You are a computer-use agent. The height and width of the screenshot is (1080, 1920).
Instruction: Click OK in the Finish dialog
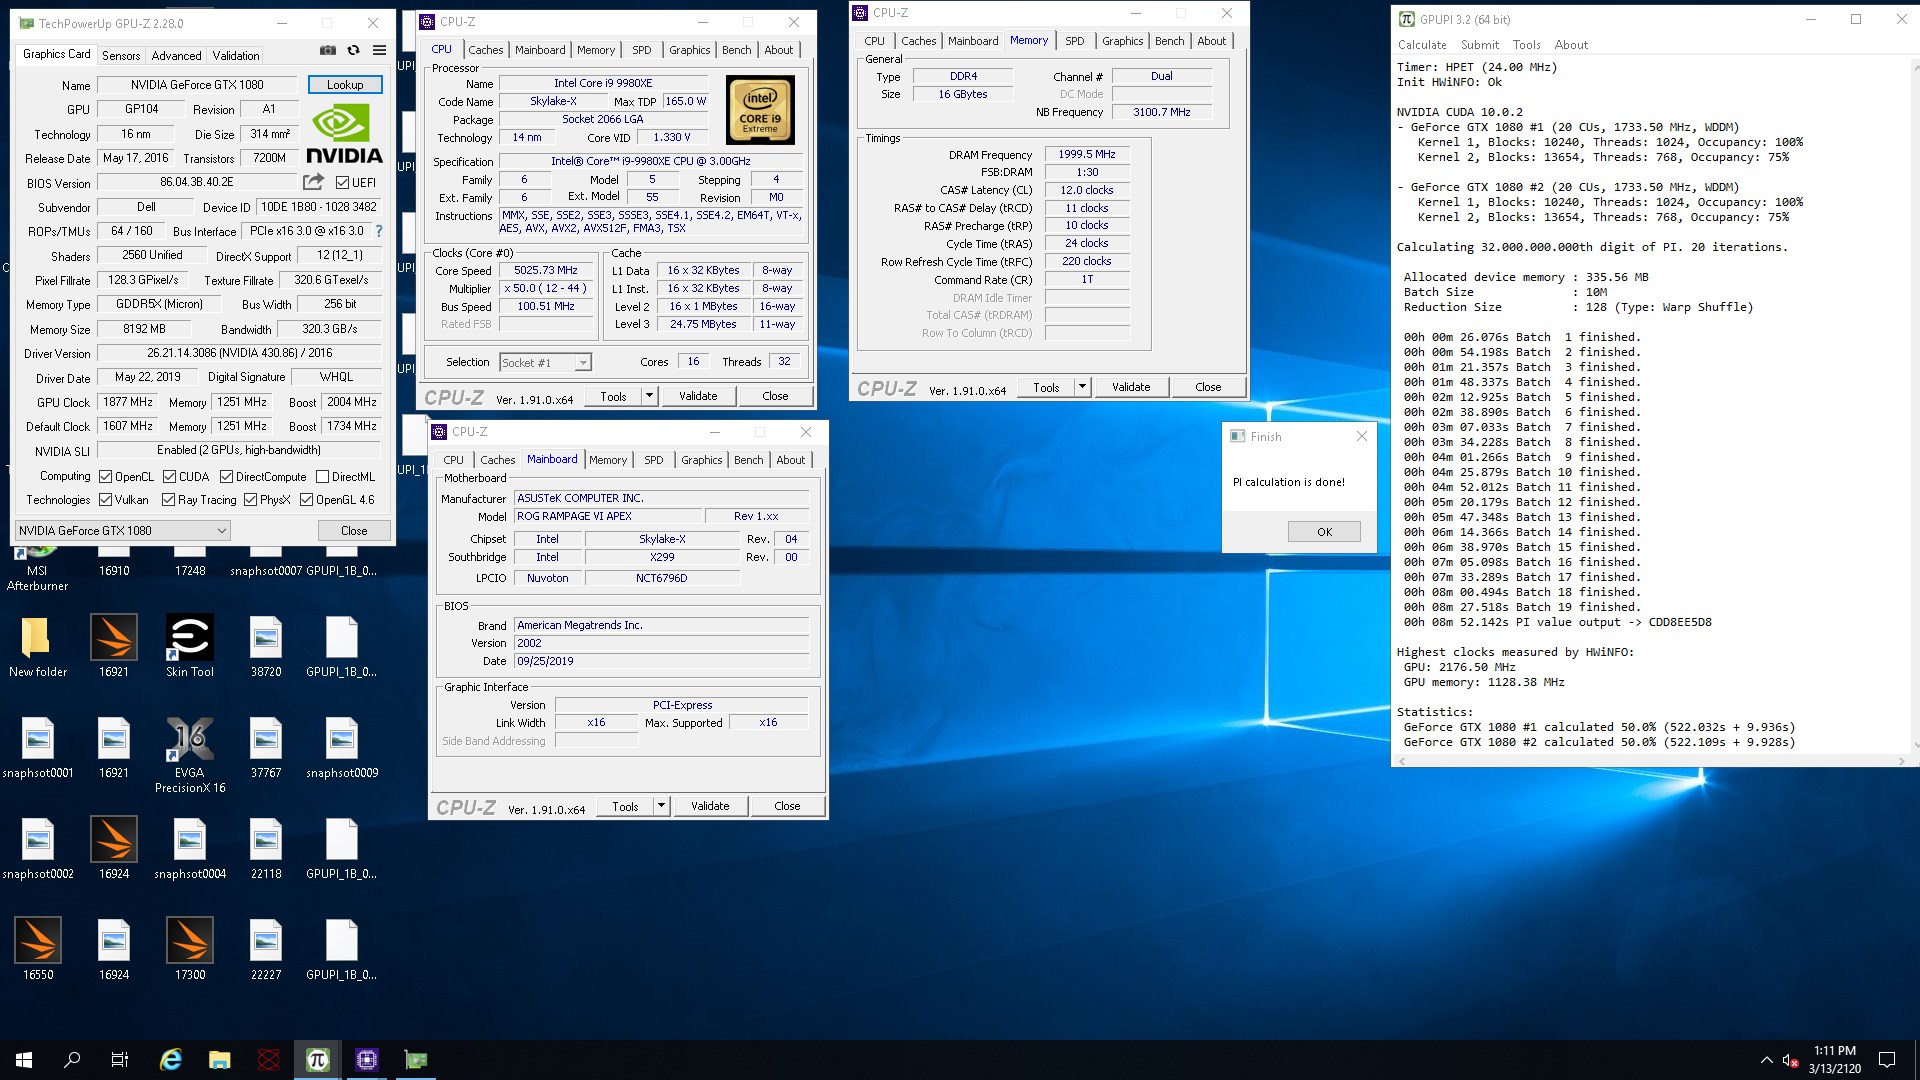click(x=1324, y=532)
